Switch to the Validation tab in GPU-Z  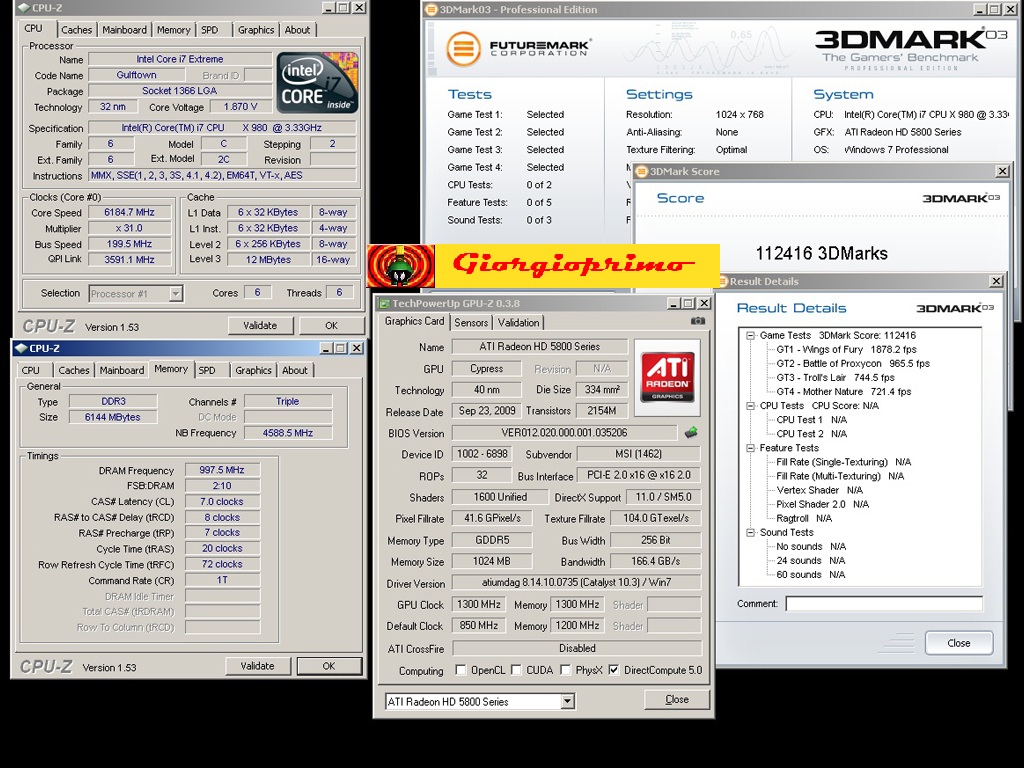pyautogui.click(x=519, y=323)
